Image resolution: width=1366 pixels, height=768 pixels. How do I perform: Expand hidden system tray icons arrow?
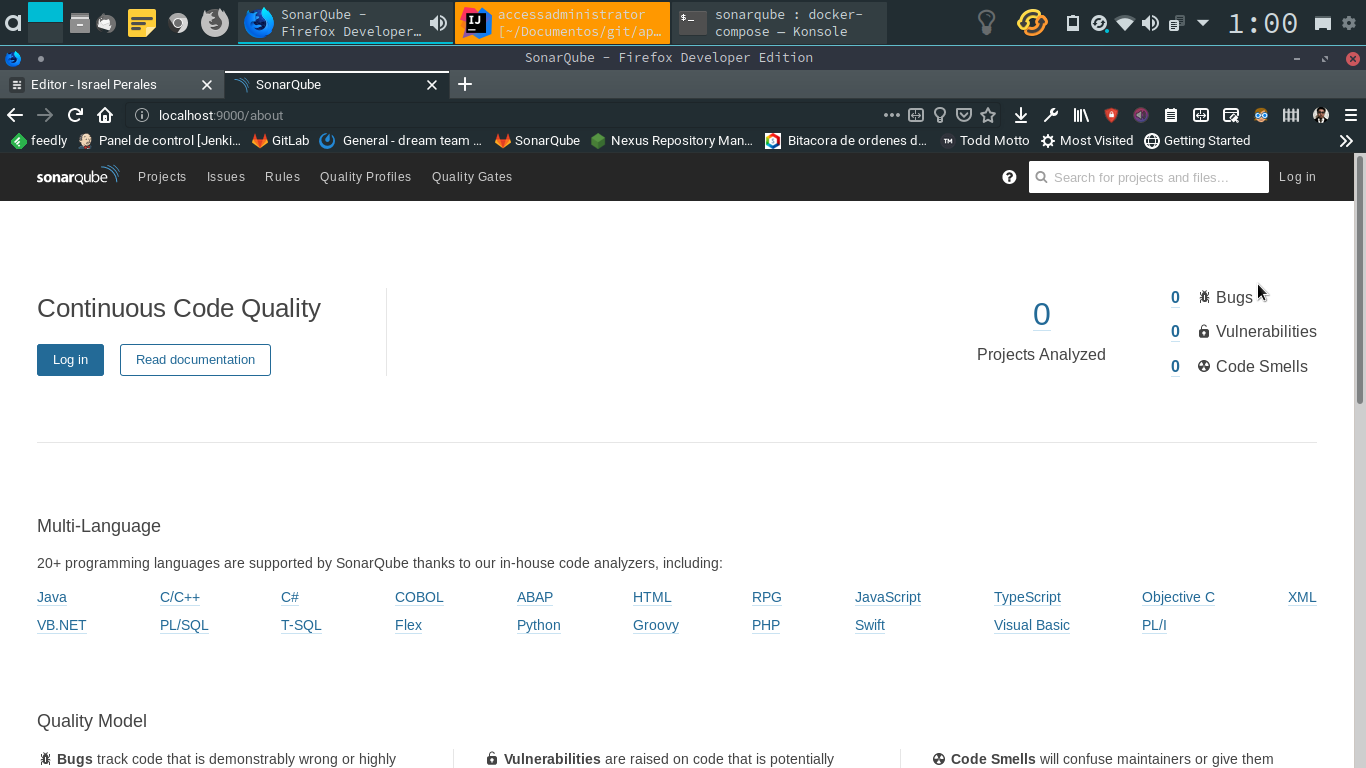click(1203, 23)
